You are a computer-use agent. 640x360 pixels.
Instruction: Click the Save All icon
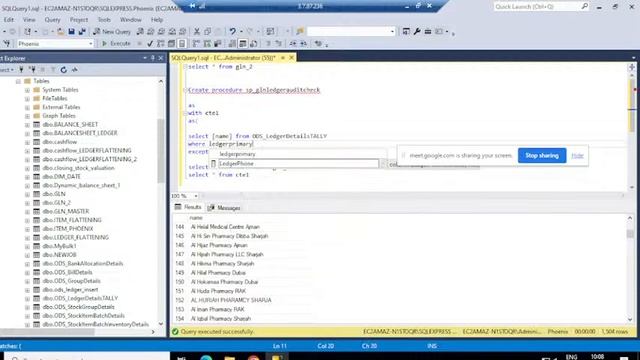coord(82,31)
